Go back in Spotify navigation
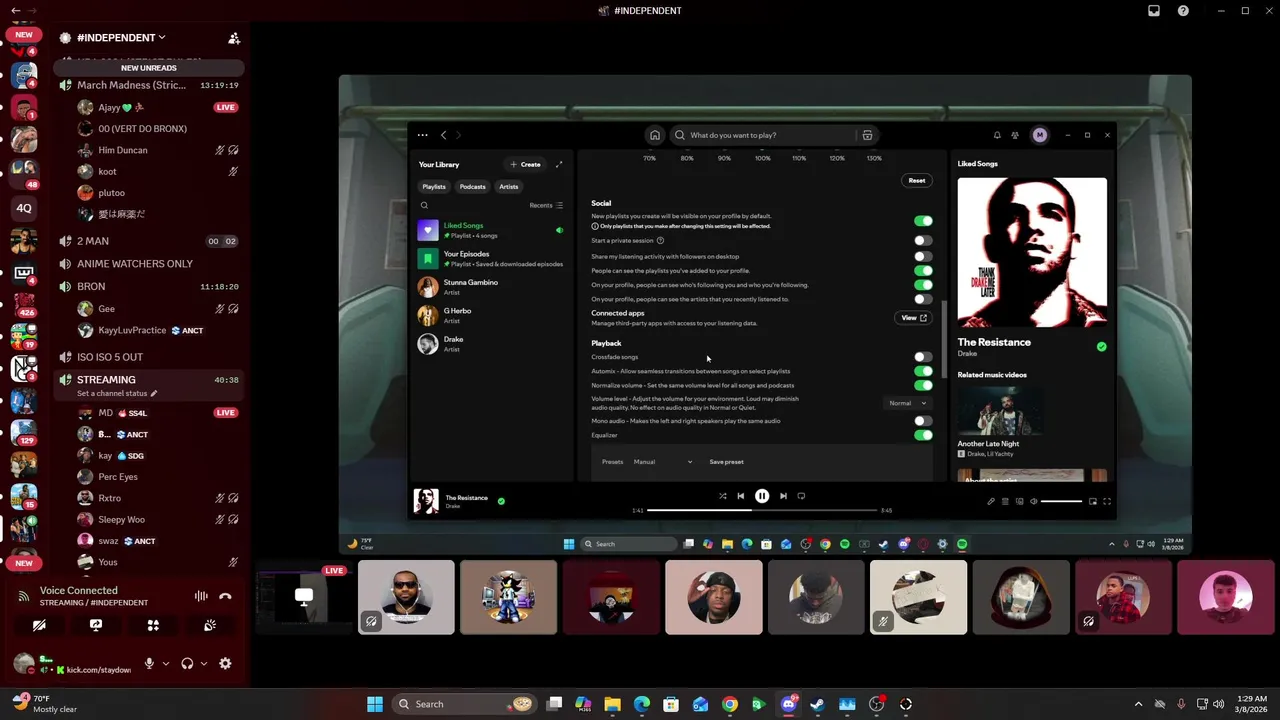The image size is (1280, 720). tap(444, 135)
